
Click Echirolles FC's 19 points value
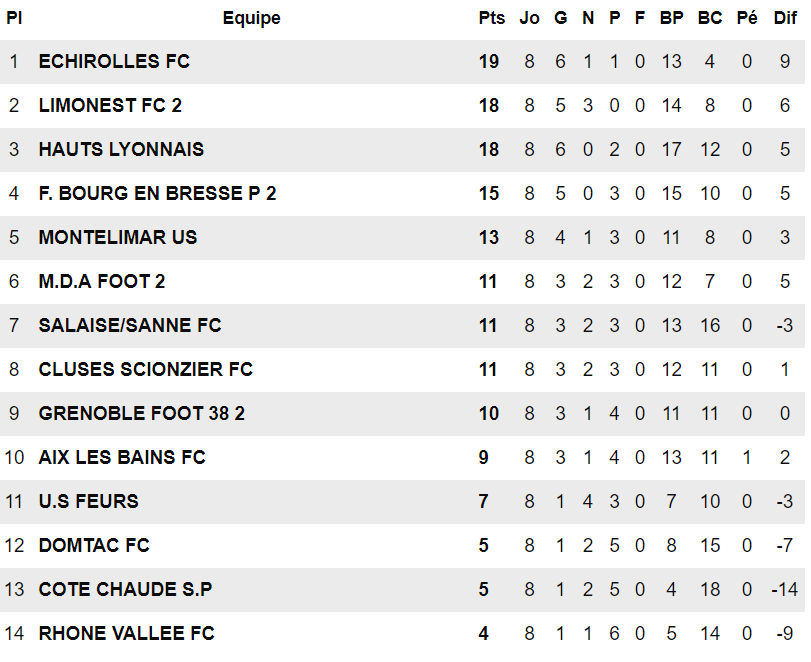click(x=489, y=62)
